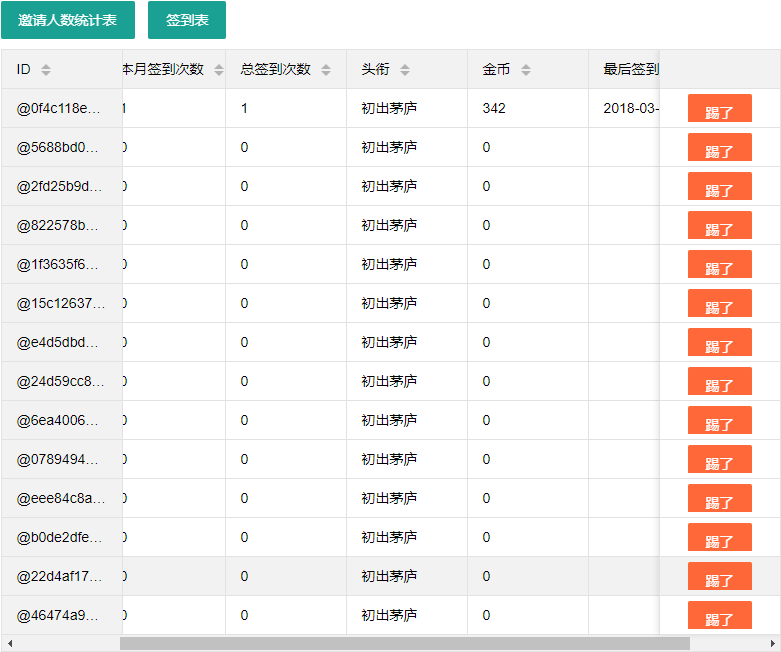The width and height of the screenshot is (781, 652).
Task: Sort the ID column using its sort arrows
Action: pyautogui.click(x=46, y=70)
